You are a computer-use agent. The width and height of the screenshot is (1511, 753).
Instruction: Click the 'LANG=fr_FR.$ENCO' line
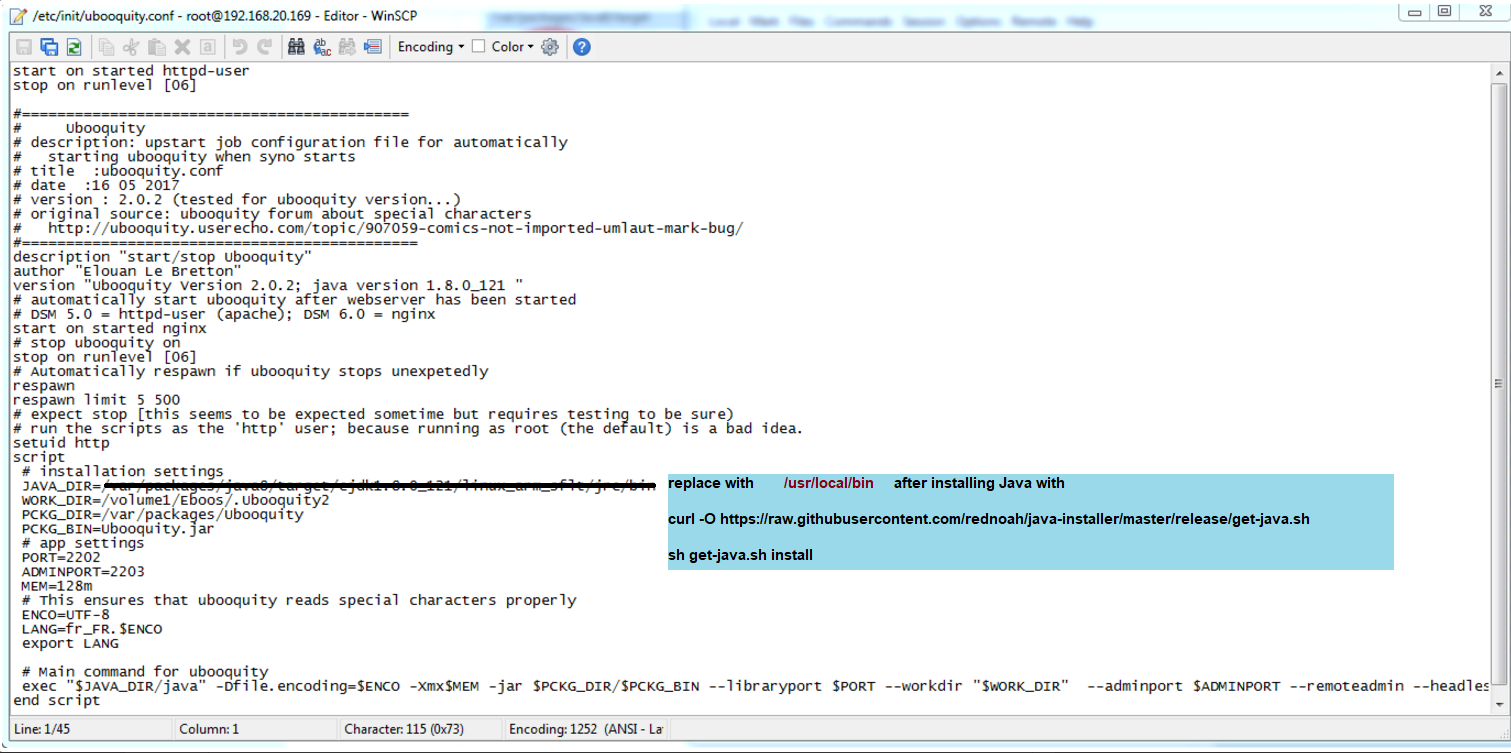(92, 629)
